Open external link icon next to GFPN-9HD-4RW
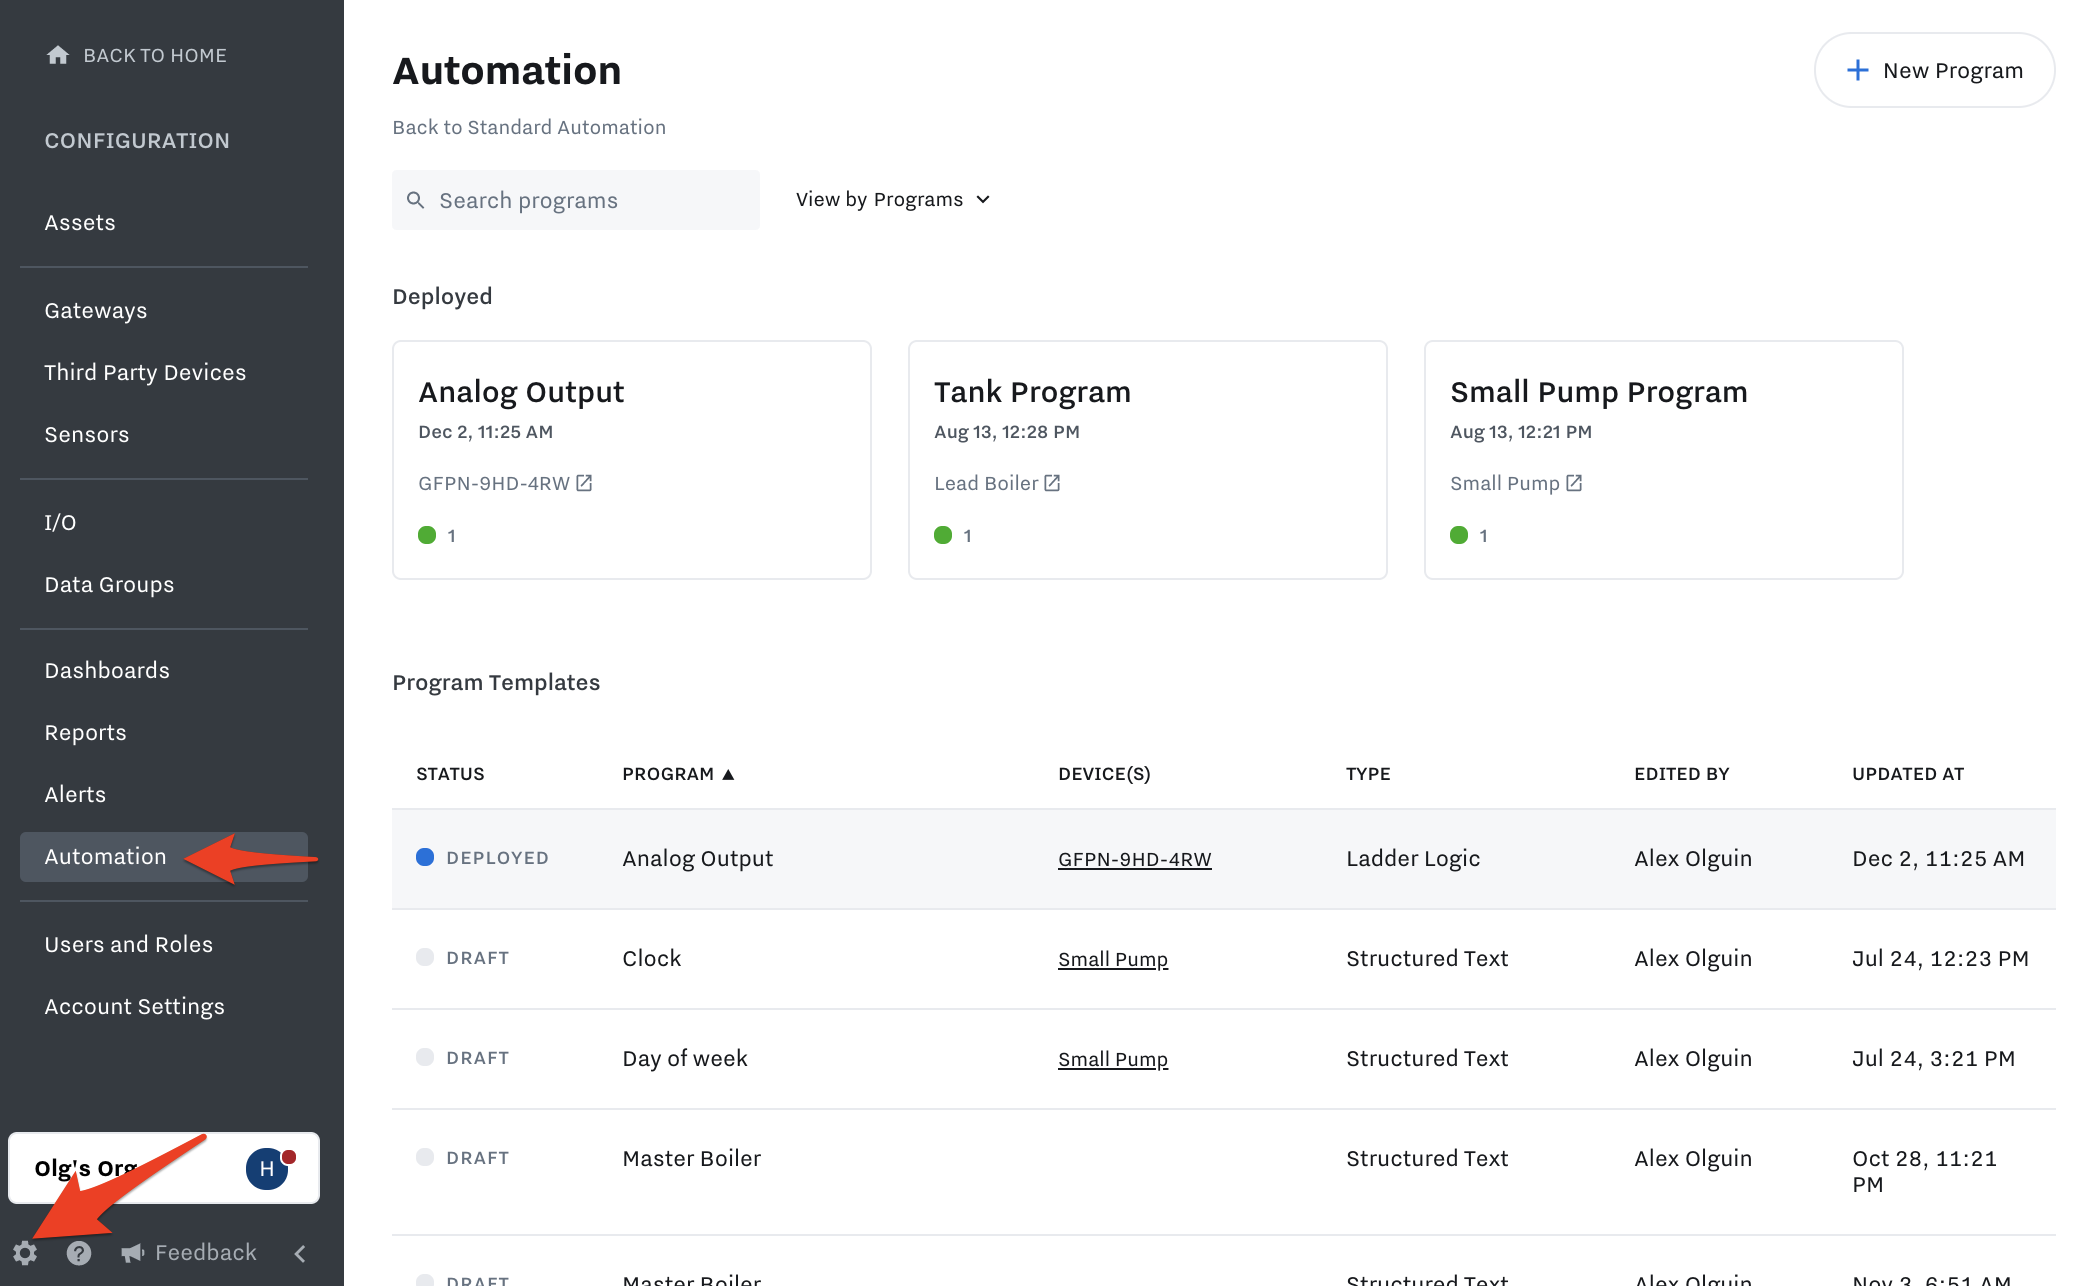 pyautogui.click(x=584, y=483)
